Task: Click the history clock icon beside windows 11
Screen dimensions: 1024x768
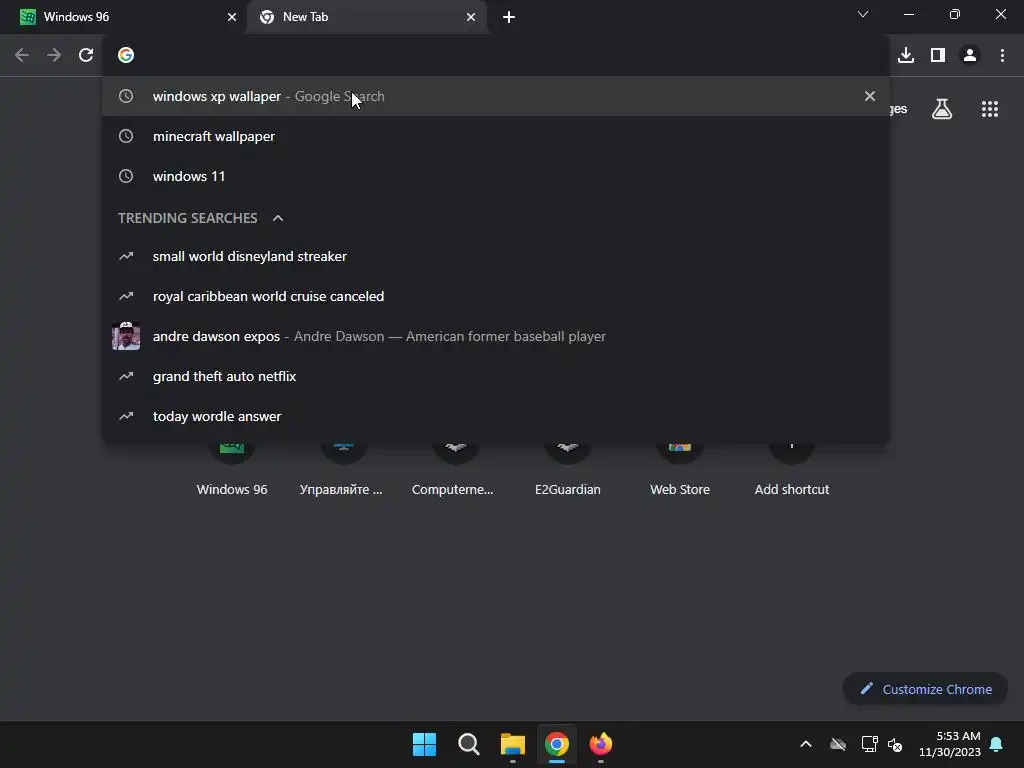Action: coord(126,176)
